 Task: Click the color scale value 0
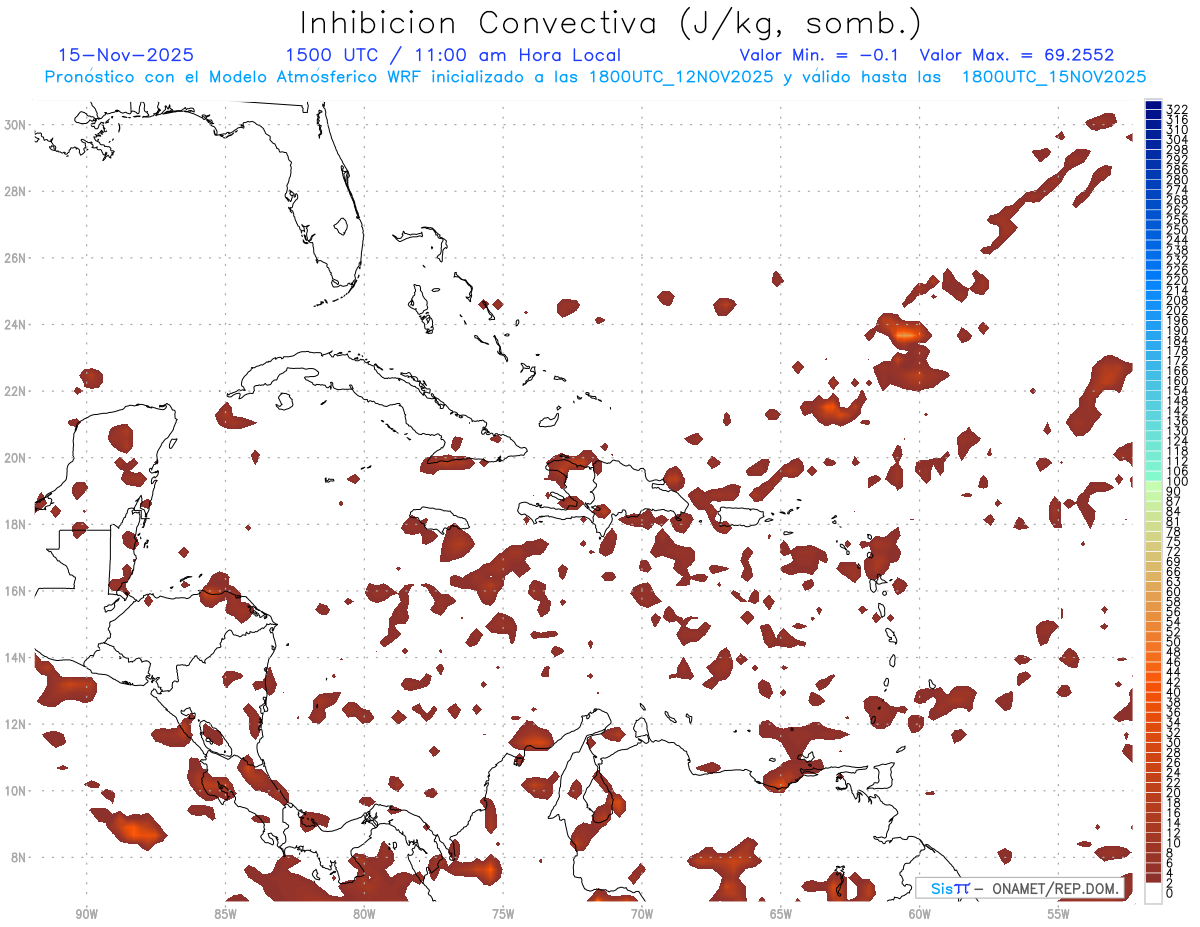1170,893
